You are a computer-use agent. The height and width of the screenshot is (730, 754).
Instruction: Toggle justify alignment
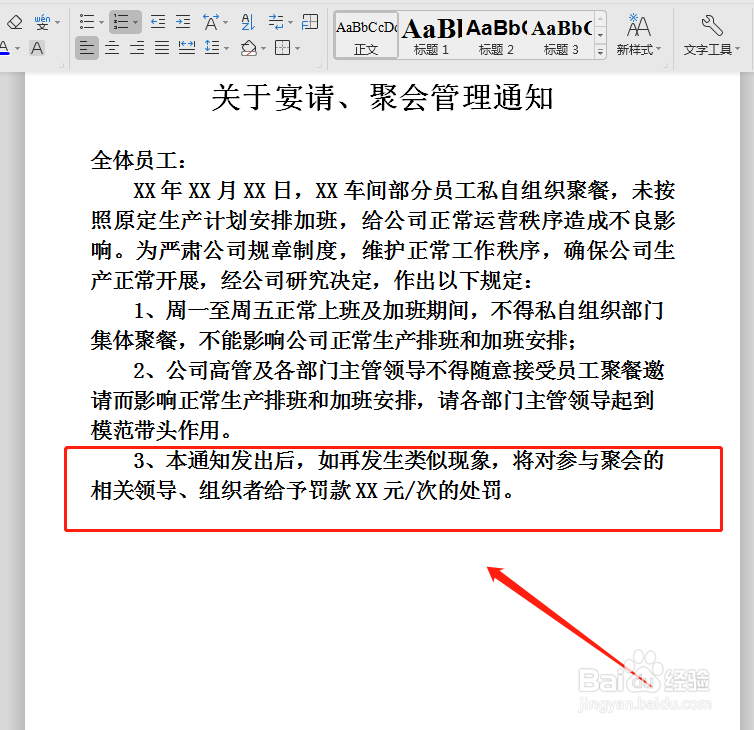[x=162, y=48]
